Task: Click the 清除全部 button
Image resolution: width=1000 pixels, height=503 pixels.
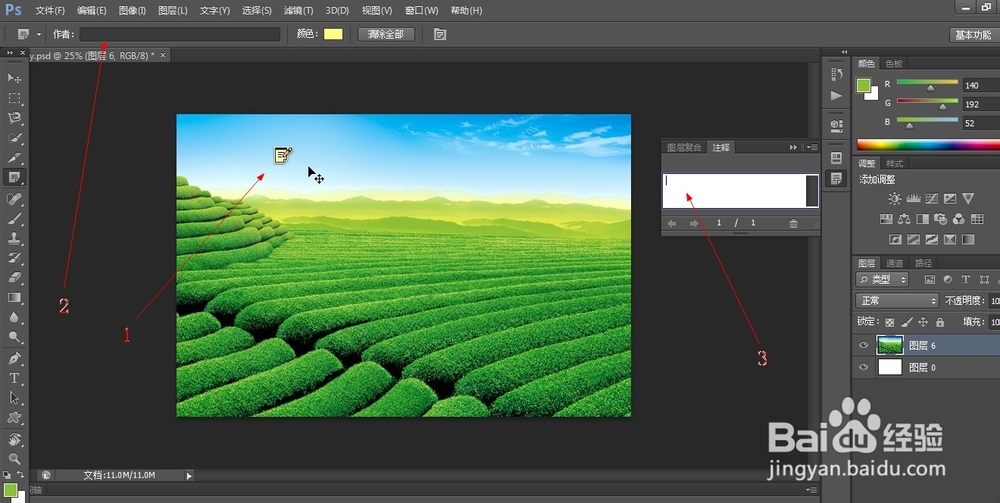Action: 386,34
